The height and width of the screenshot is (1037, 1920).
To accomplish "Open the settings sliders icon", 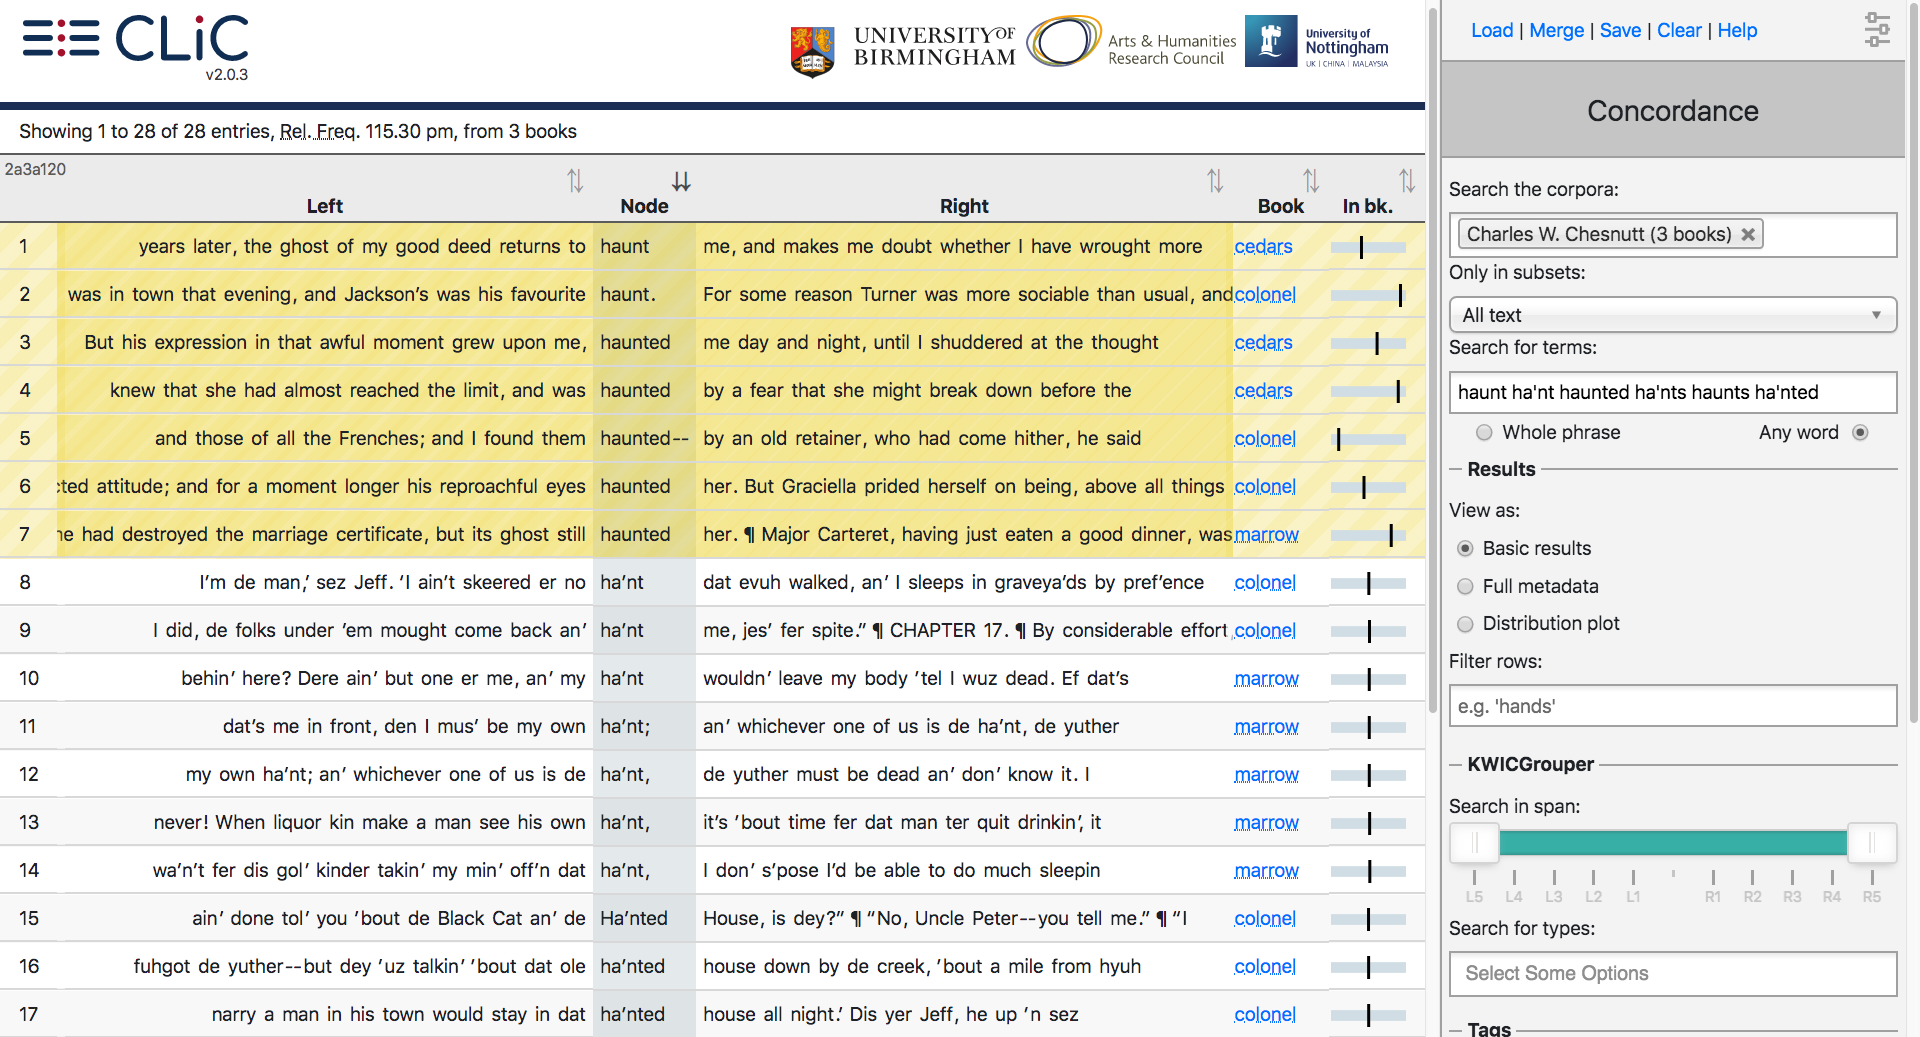I will pyautogui.click(x=1877, y=30).
